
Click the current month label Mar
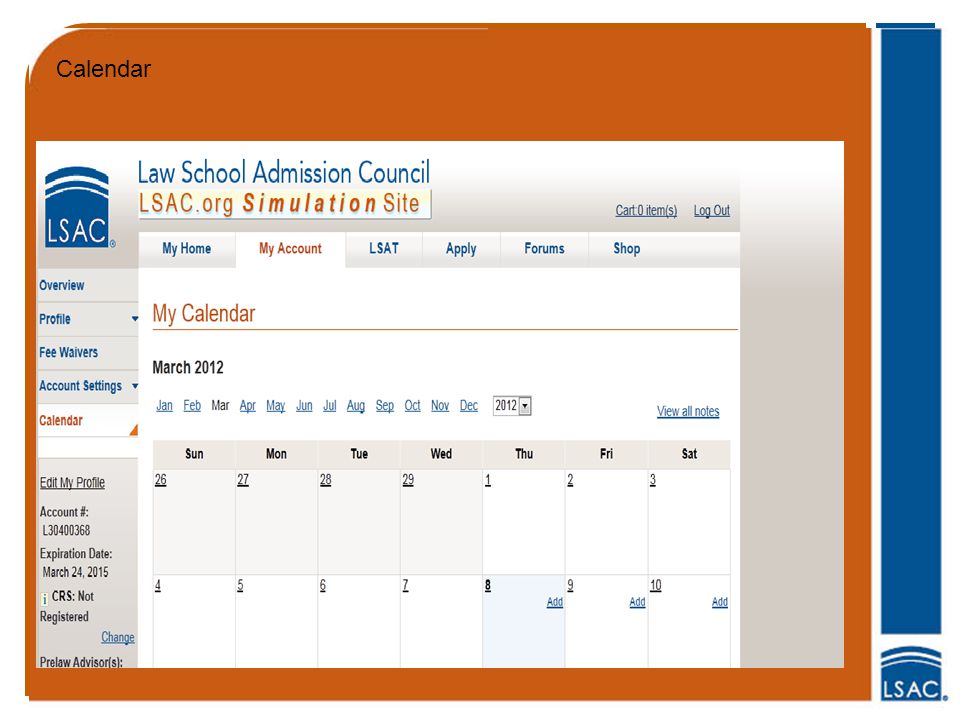pos(220,405)
